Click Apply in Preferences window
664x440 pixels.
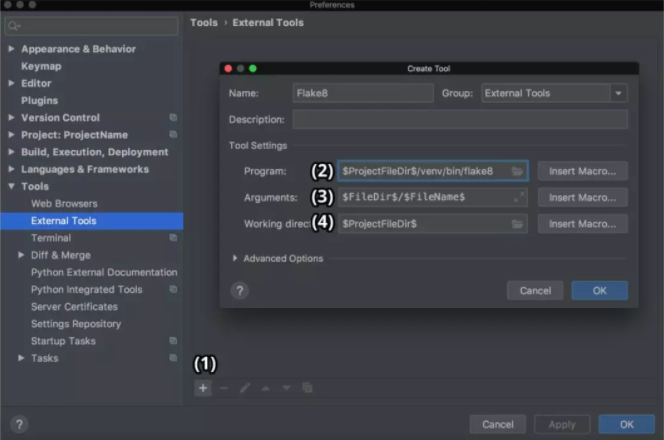[x=562, y=424]
